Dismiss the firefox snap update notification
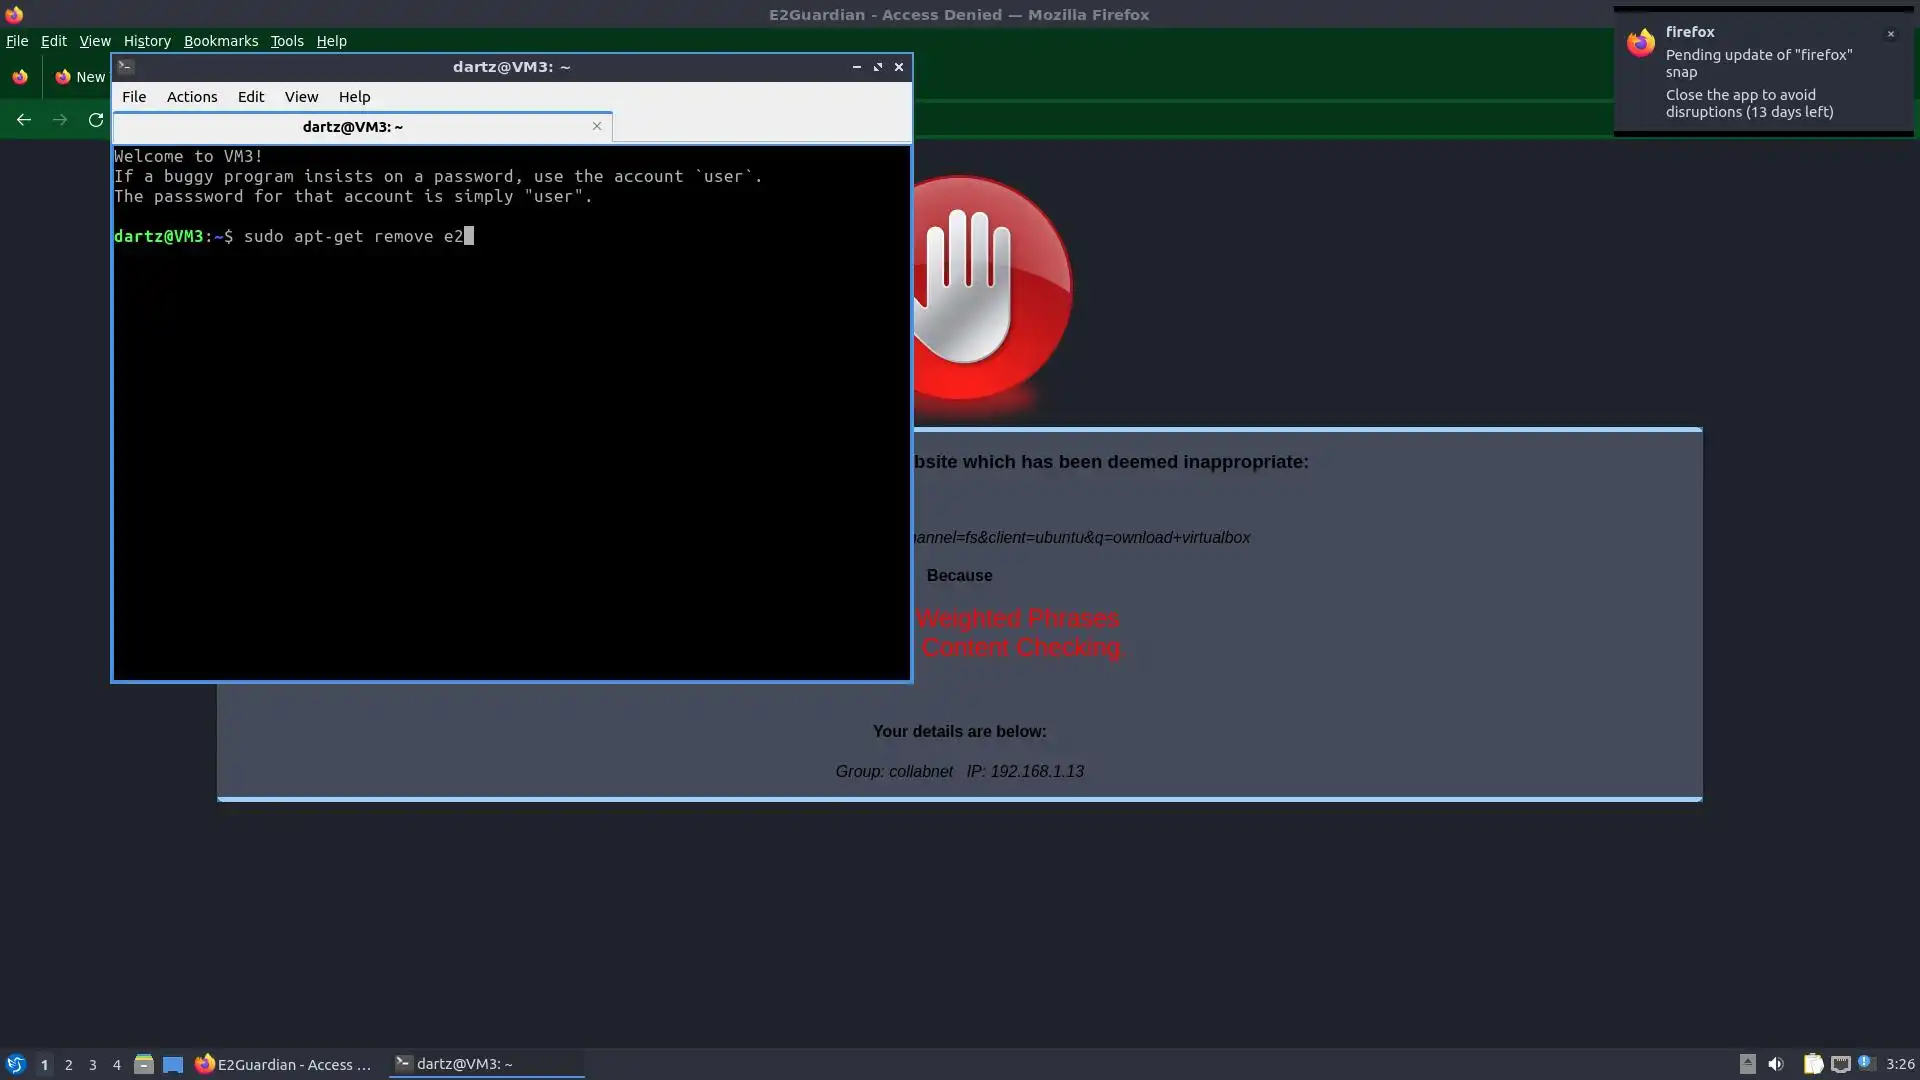The width and height of the screenshot is (1920, 1080). 1890,34
